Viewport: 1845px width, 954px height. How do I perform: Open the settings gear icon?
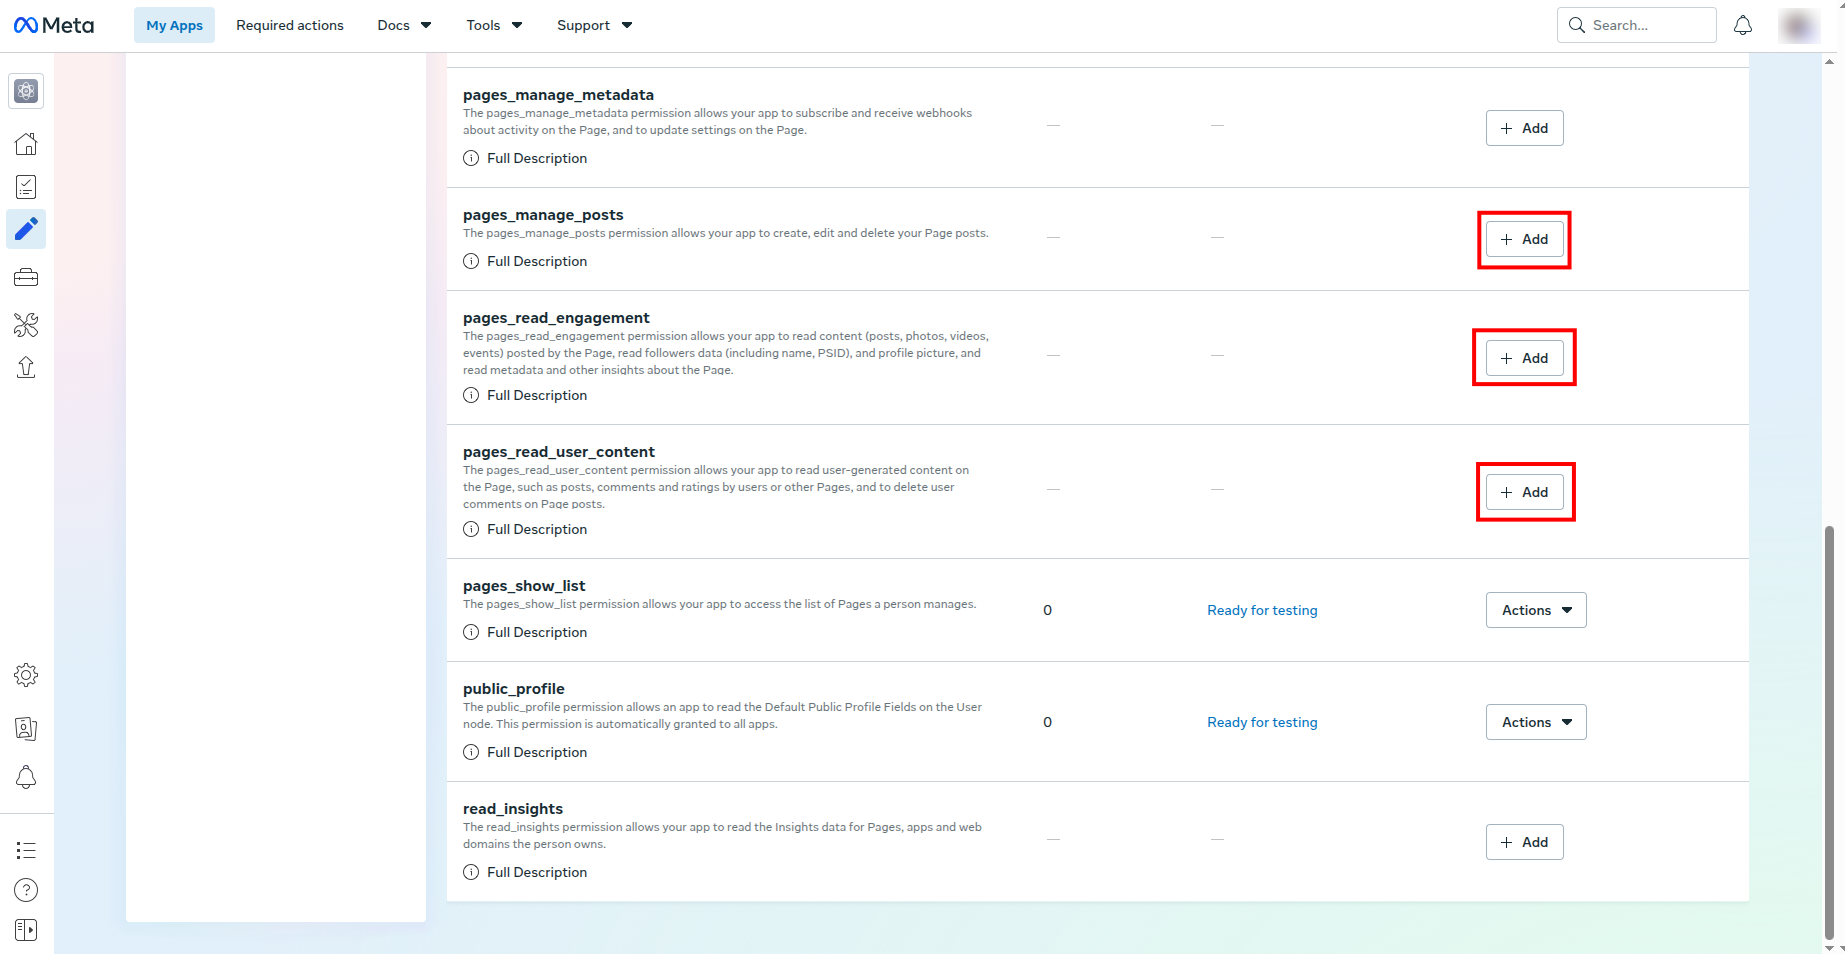tap(27, 675)
